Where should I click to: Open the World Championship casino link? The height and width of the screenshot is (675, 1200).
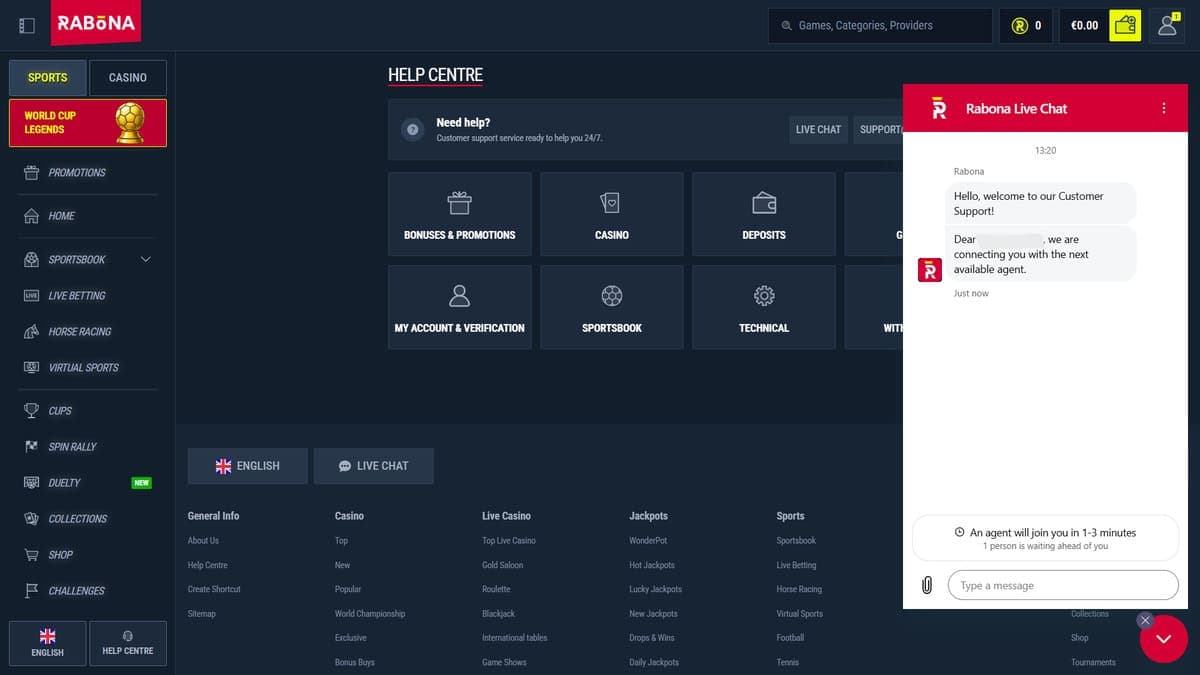tap(370, 614)
